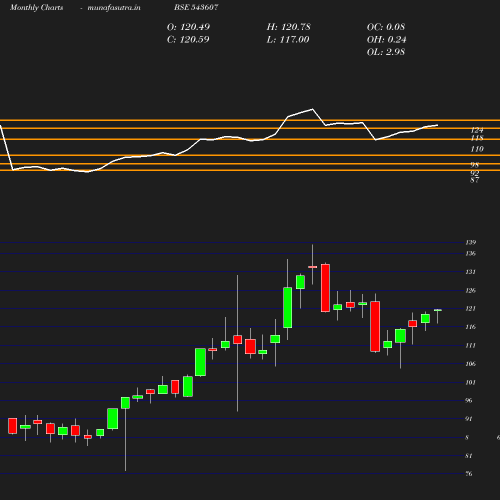Click the 81 price label on candlestick axis
Viewport: 500px width, 500px height.
coord(469,456)
